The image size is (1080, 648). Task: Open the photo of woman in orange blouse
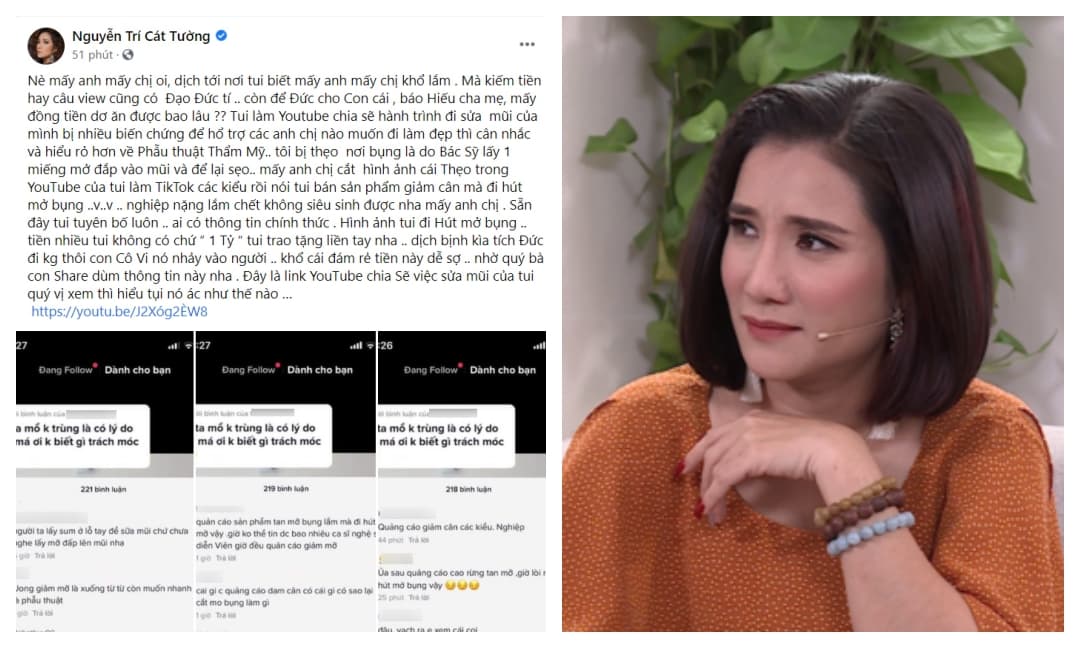(x=813, y=324)
